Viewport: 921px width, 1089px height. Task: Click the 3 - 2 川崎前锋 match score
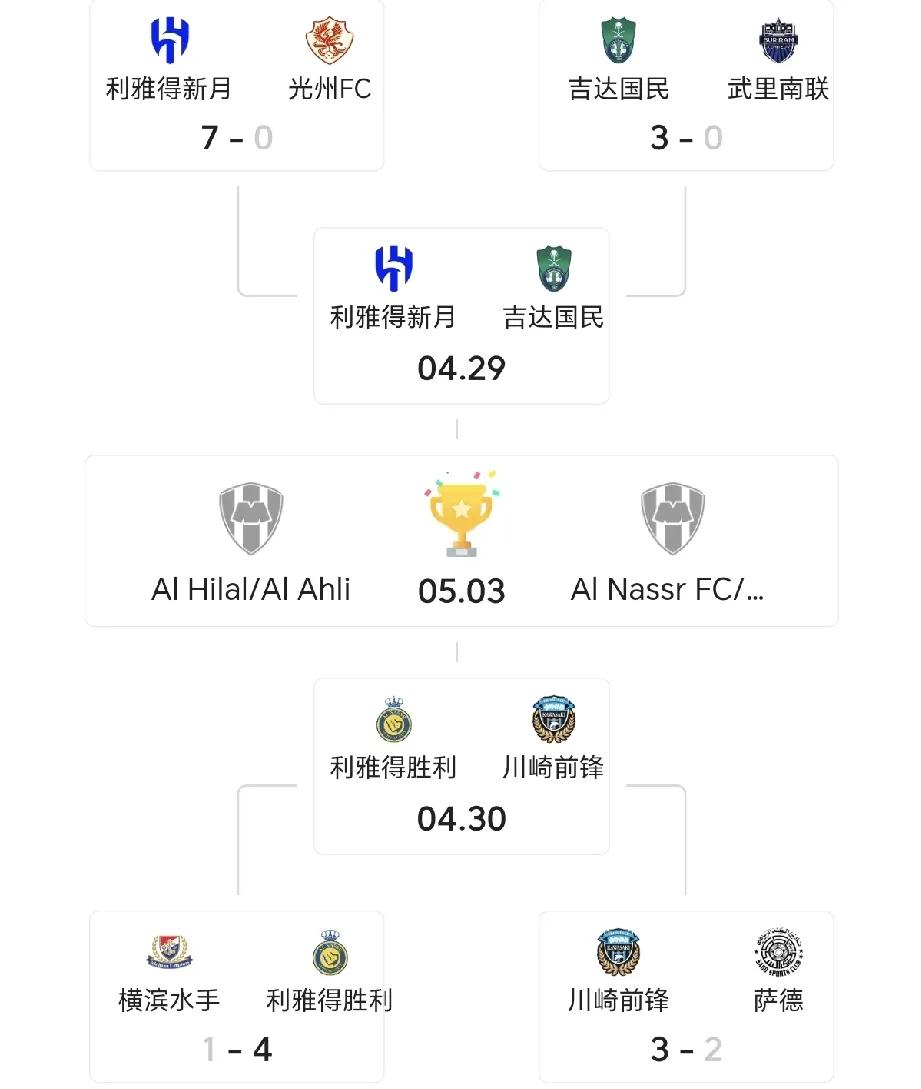tap(686, 1049)
